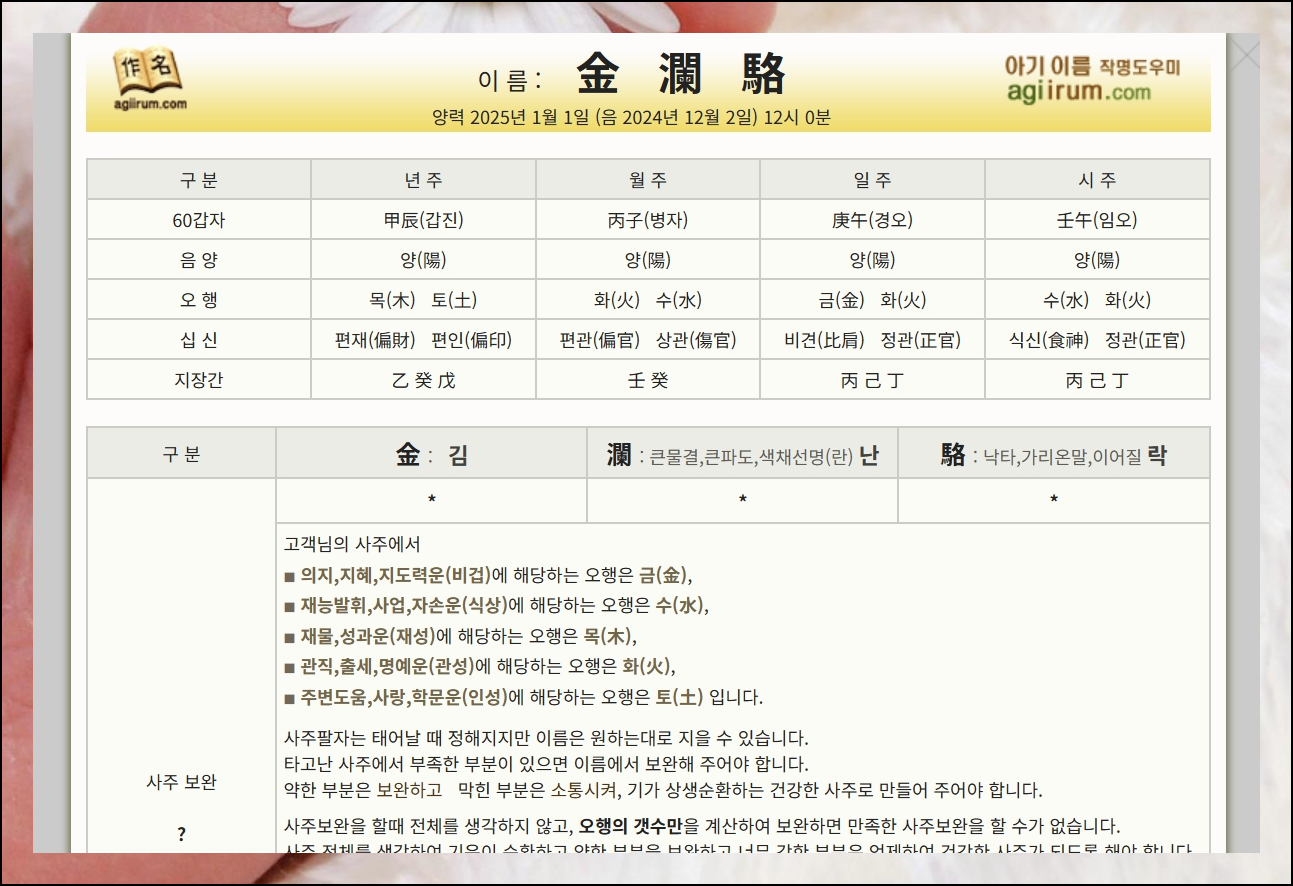Click the cell 편관(偏官) 상관(傷官)
This screenshot has width=1293, height=886.
(x=648, y=340)
